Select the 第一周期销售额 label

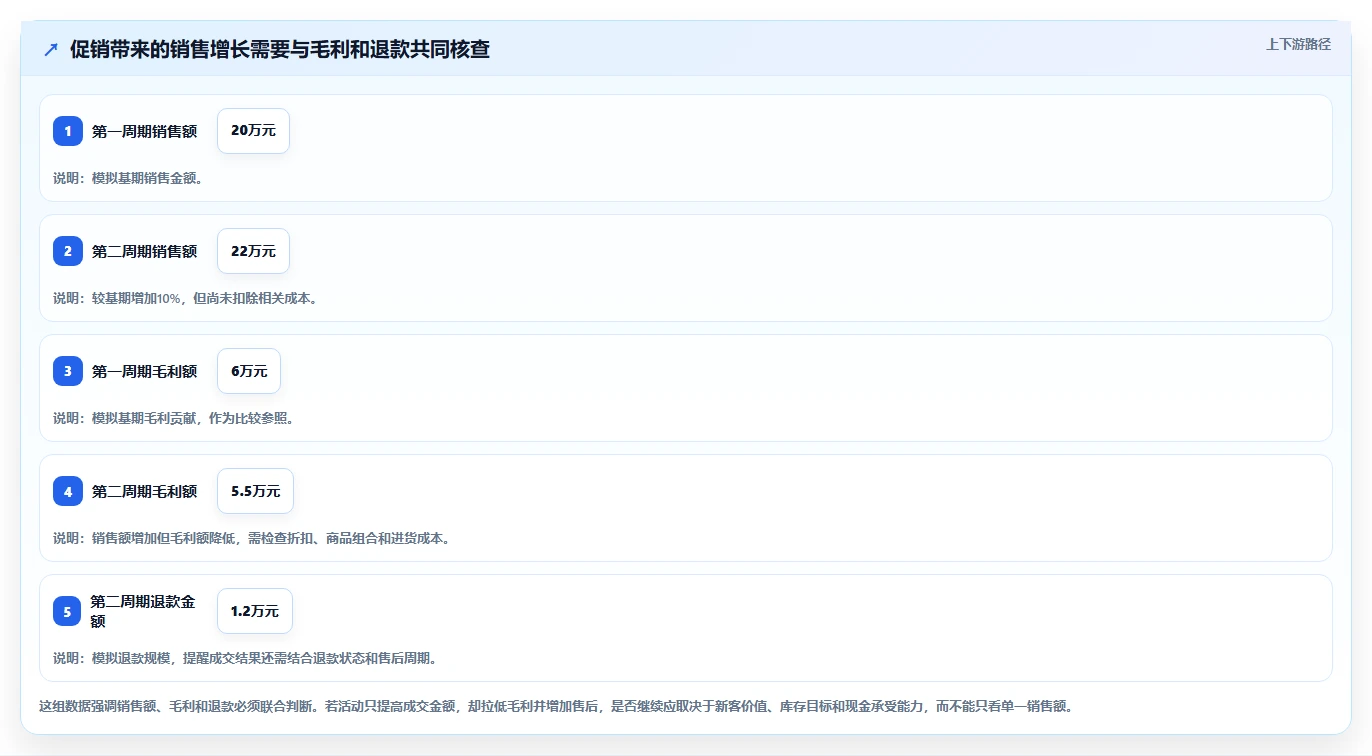144,131
